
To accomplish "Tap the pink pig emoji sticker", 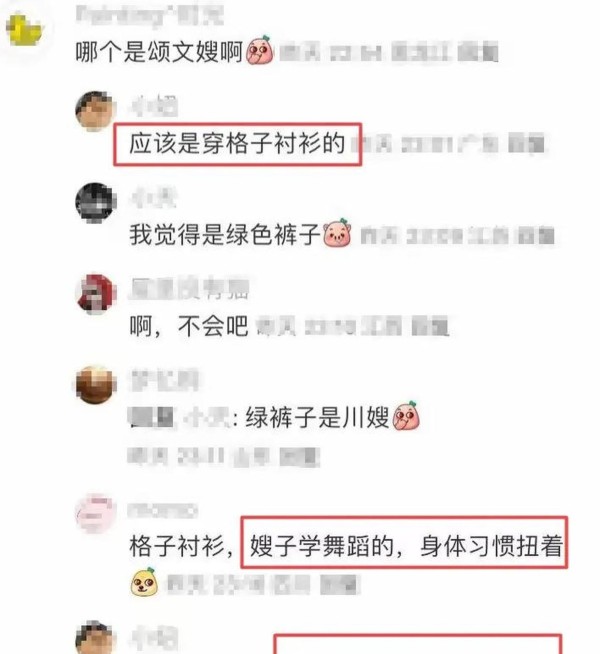I will pyautogui.click(x=337, y=233).
